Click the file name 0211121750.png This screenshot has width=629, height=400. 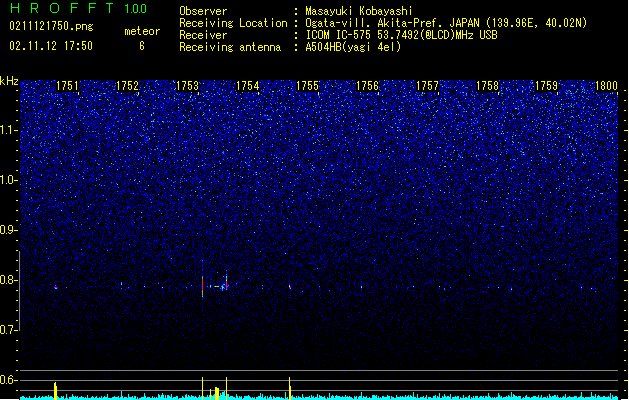51,26
